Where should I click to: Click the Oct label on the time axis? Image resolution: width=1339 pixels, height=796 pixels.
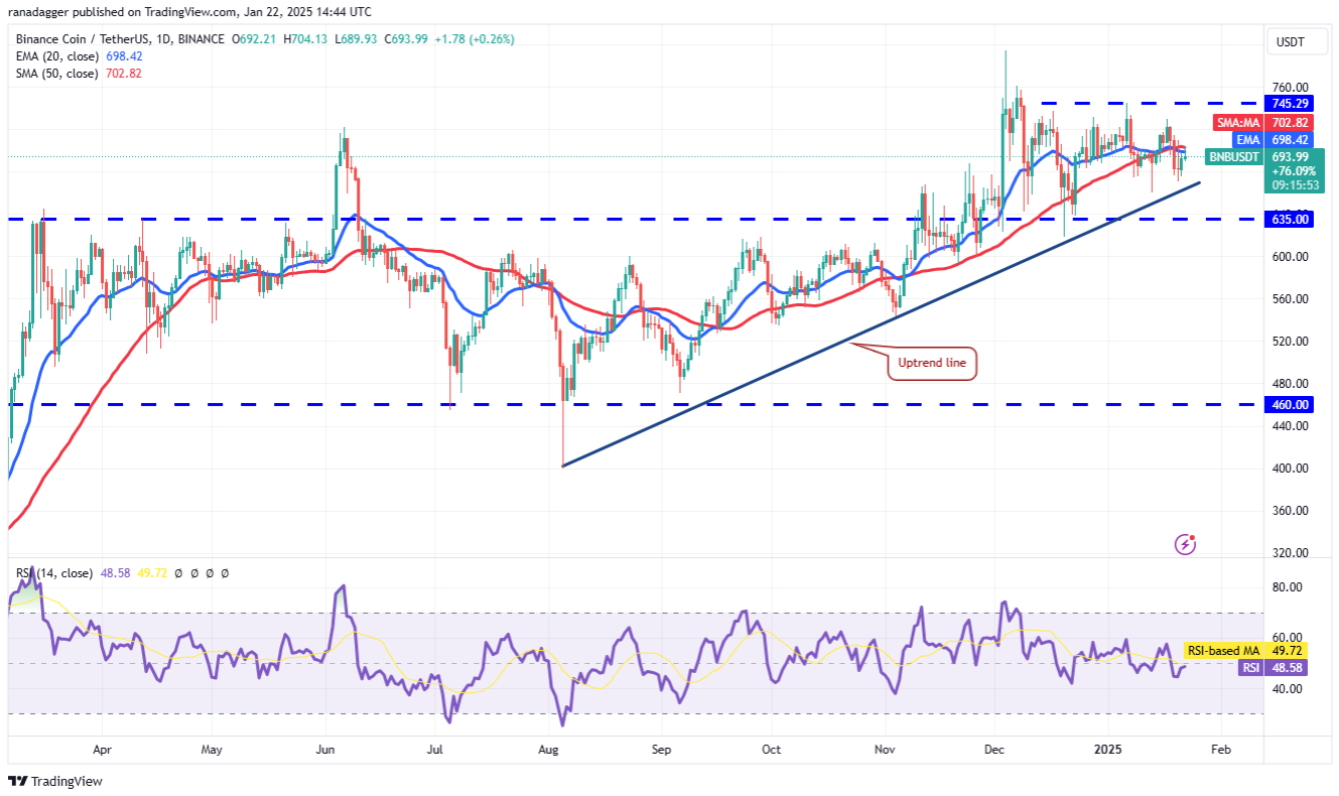coord(771,748)
